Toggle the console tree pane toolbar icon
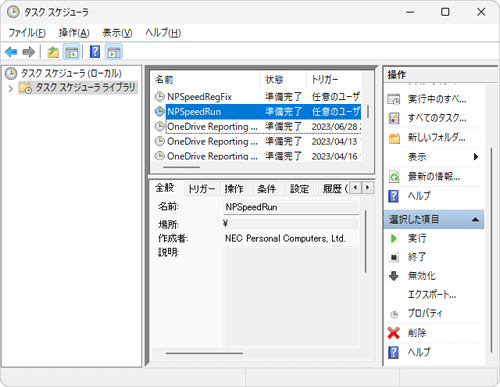Viewport: 500px width, 387px height. tap(71, 52)
